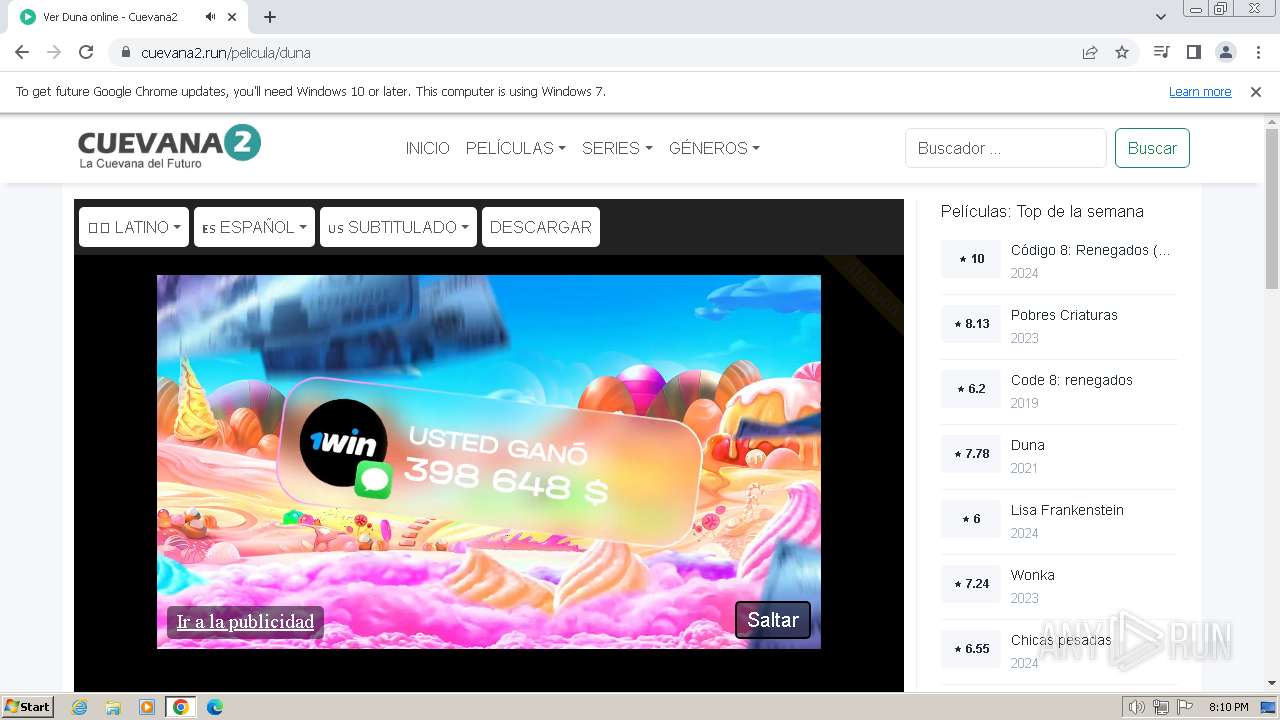Open Wonka movie link
The height and width of the screenshot is (720, 1280).
1032,575
